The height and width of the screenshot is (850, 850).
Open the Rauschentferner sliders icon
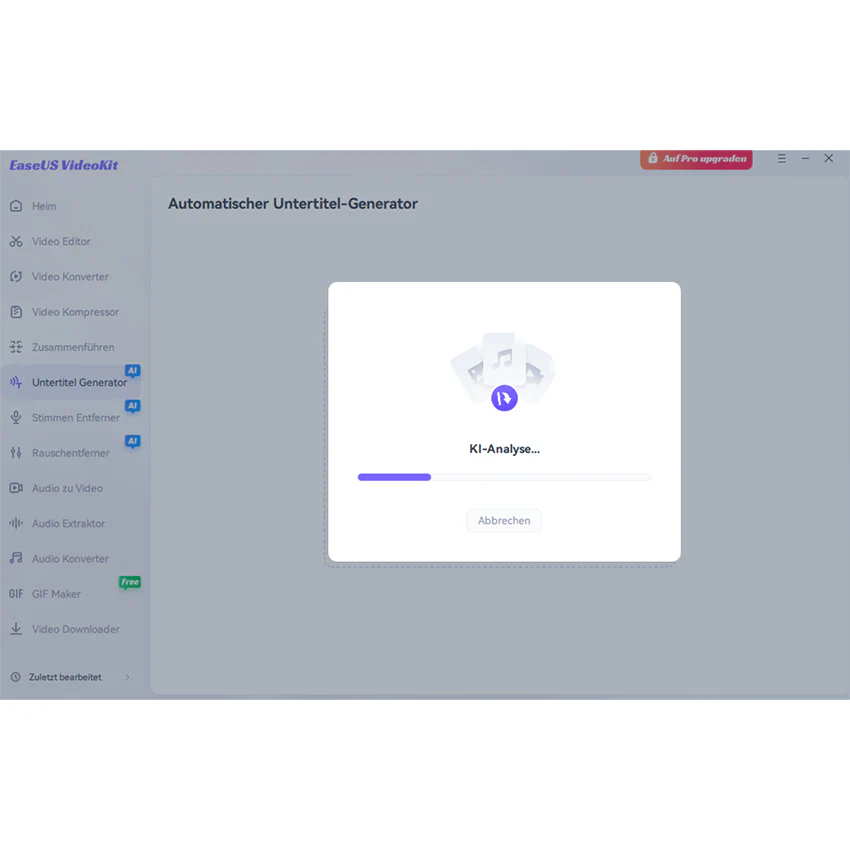16,453
